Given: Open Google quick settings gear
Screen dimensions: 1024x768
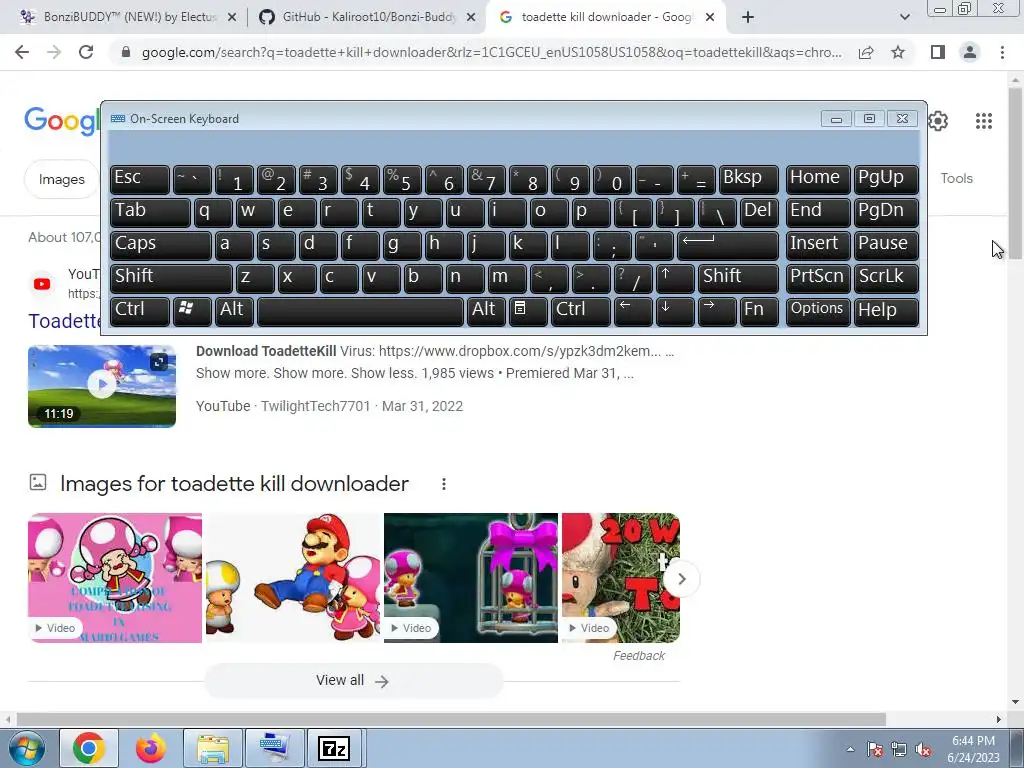Looking at the screenshot, I should click(x=938, y=121).
